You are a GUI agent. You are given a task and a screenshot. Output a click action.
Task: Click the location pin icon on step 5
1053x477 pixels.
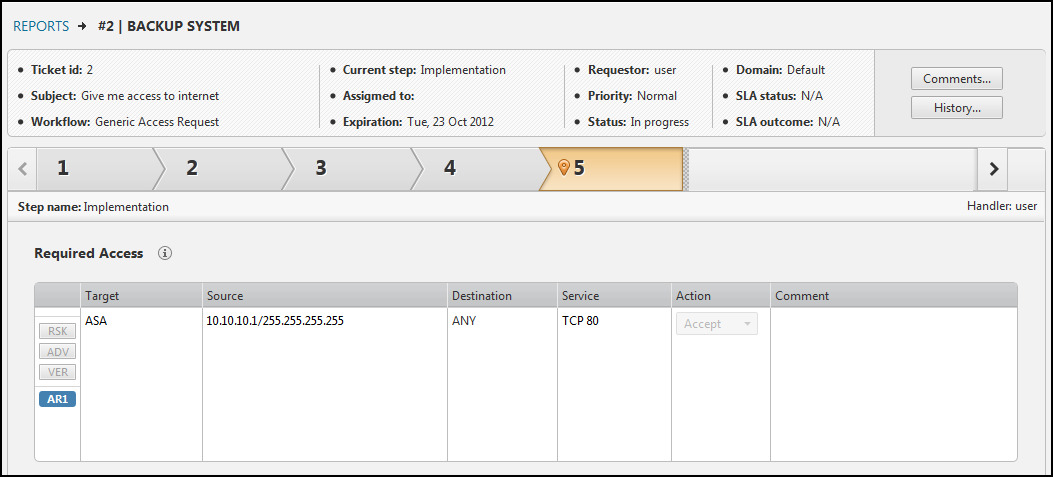coord(563,167)
